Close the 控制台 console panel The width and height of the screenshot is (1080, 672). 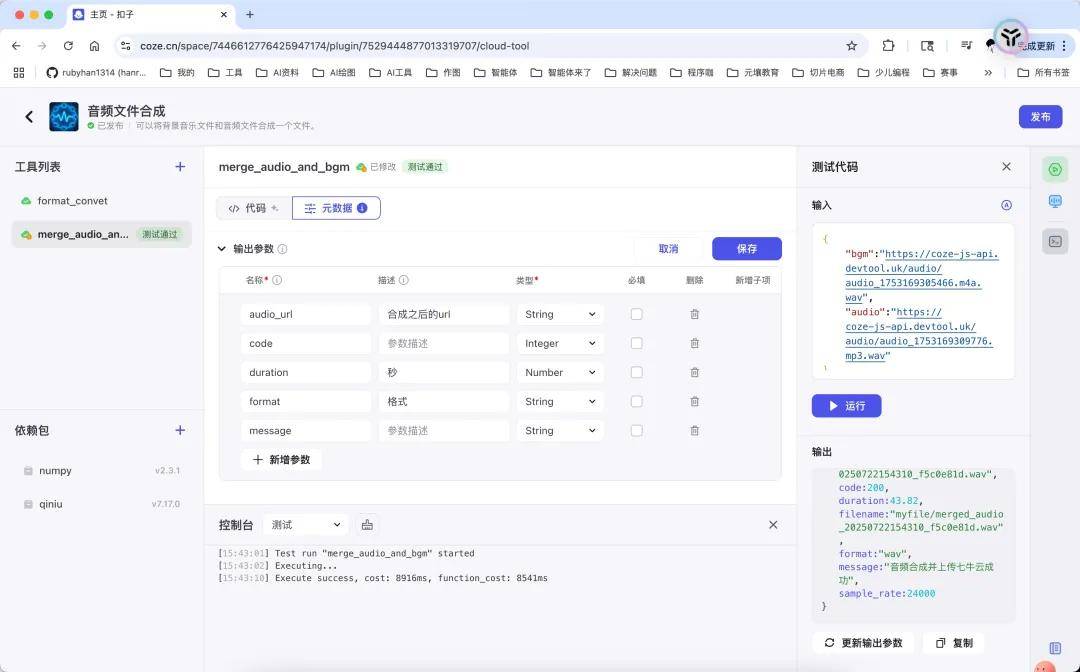[x=773, y=525]
